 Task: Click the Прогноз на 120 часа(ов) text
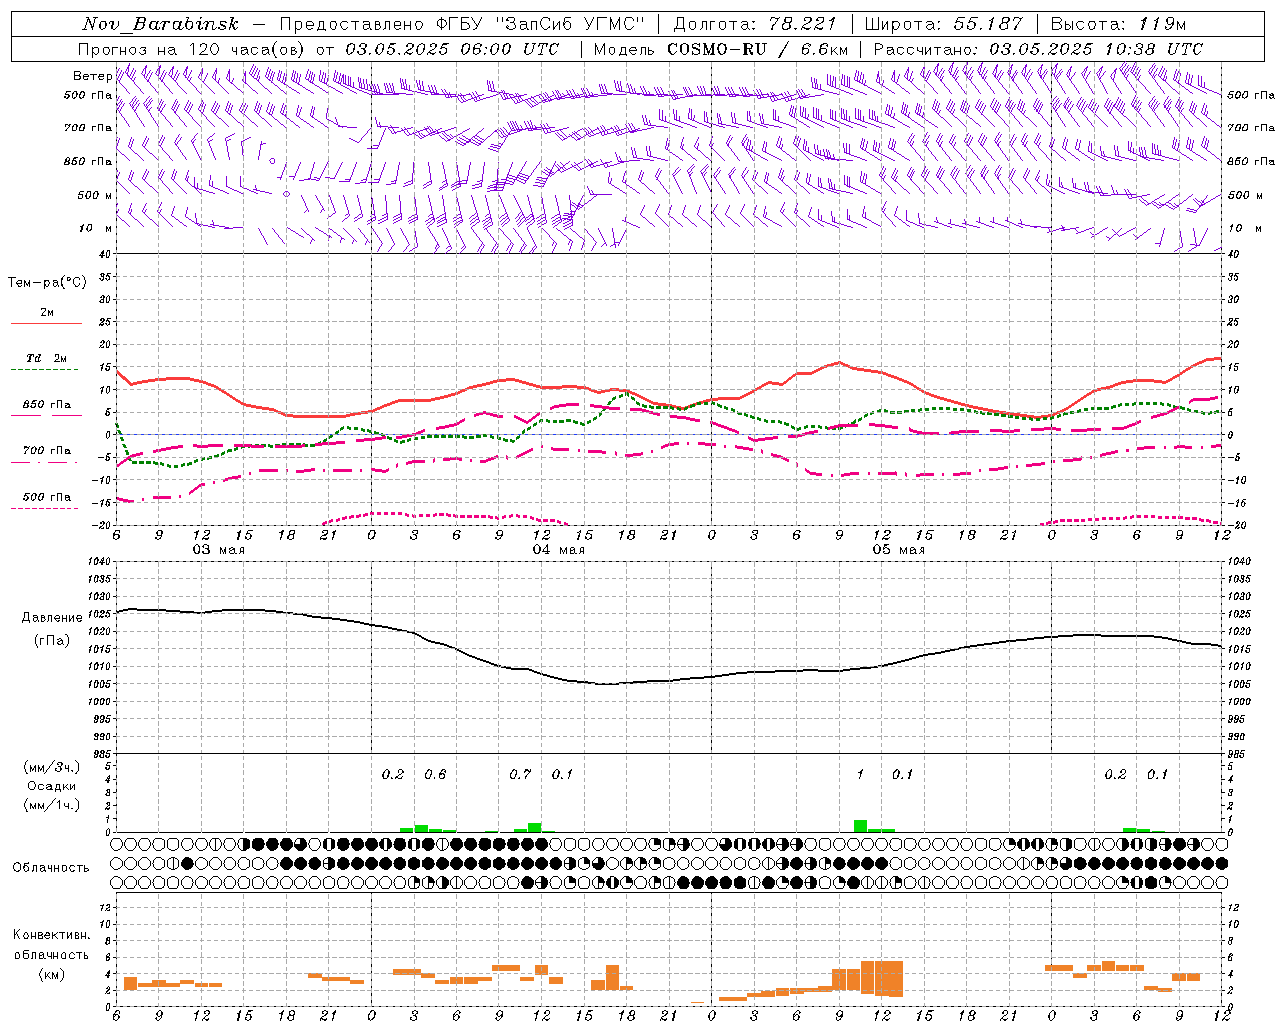192,49
